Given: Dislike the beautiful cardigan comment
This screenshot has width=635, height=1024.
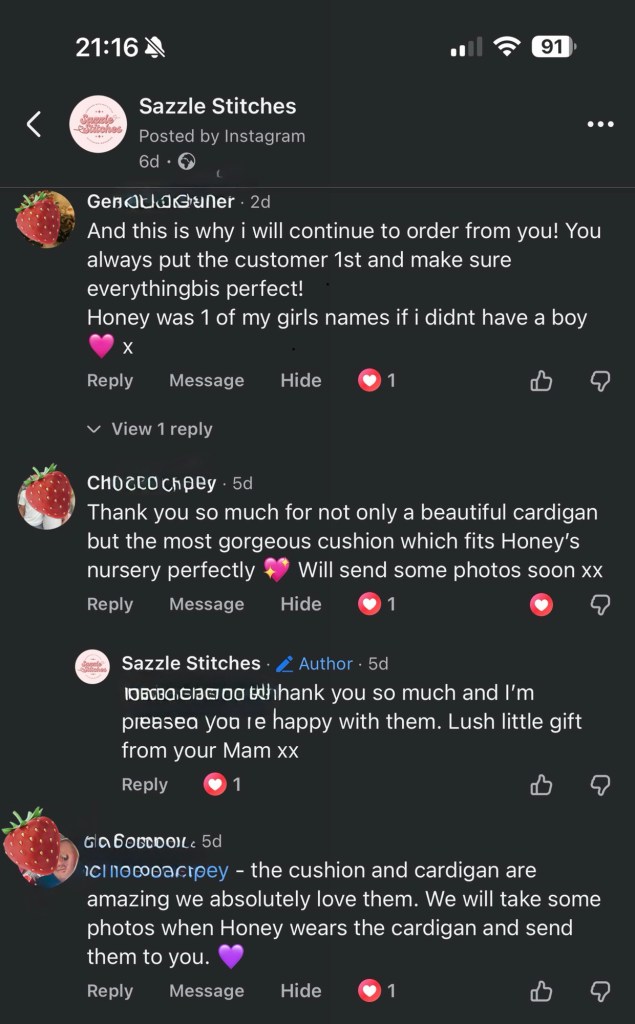Looking at the screenshot, I should pos(600,604).
